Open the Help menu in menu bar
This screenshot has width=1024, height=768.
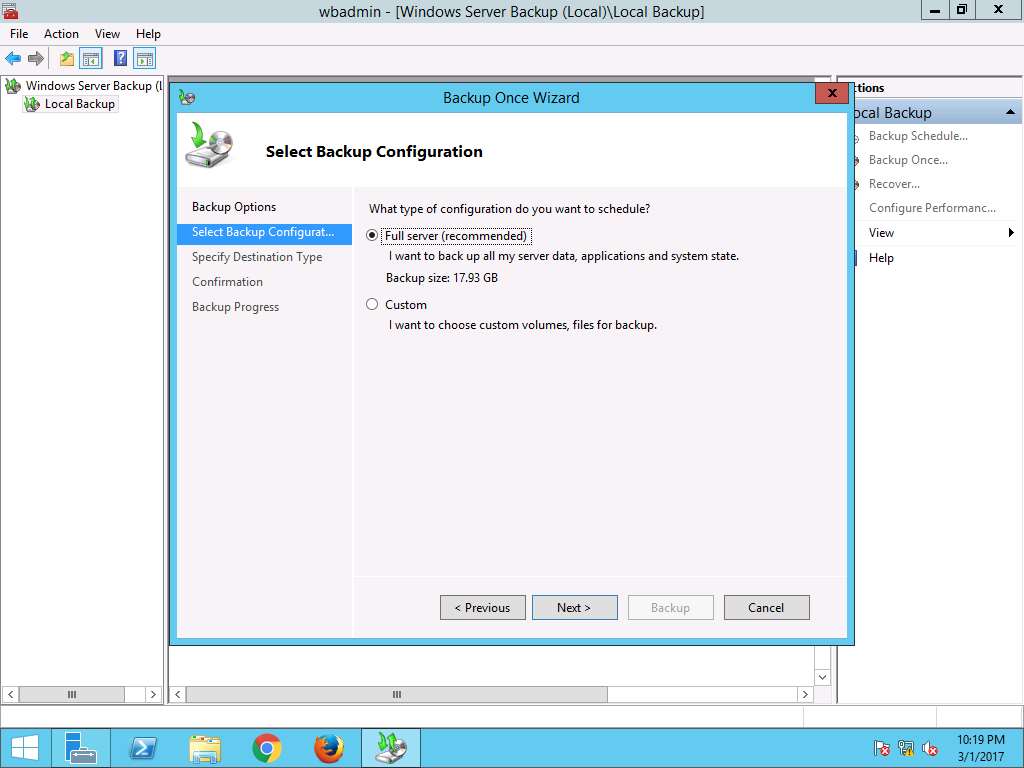click(x=148, y=34)
